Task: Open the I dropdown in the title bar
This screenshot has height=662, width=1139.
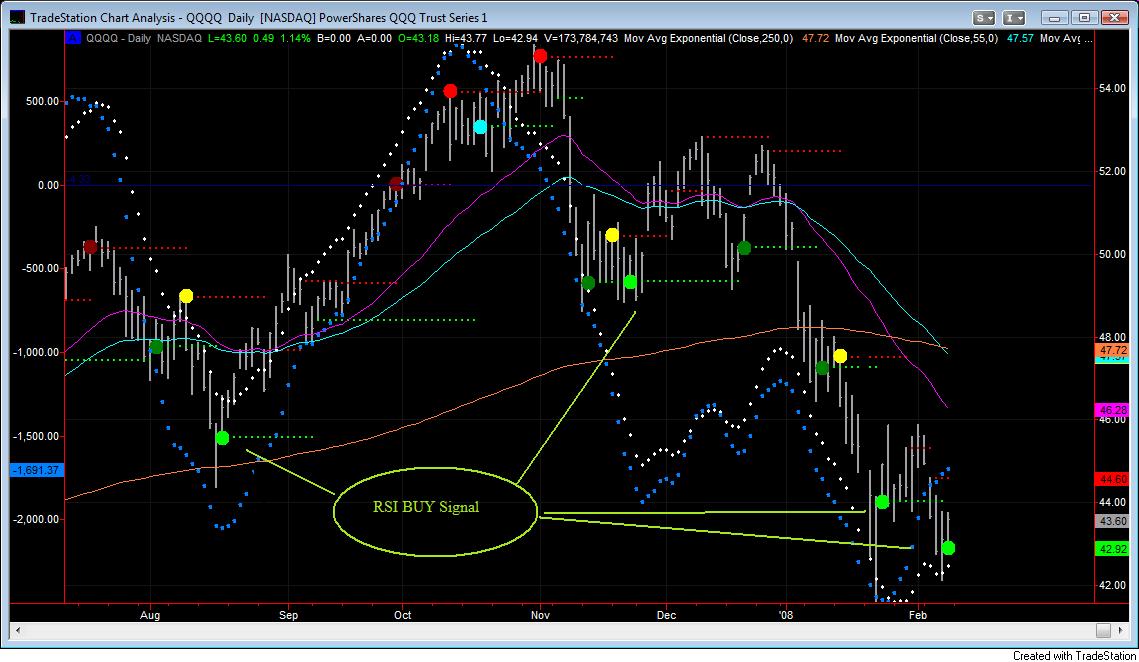Action: pyautogui.click(x=1014, y=17)
